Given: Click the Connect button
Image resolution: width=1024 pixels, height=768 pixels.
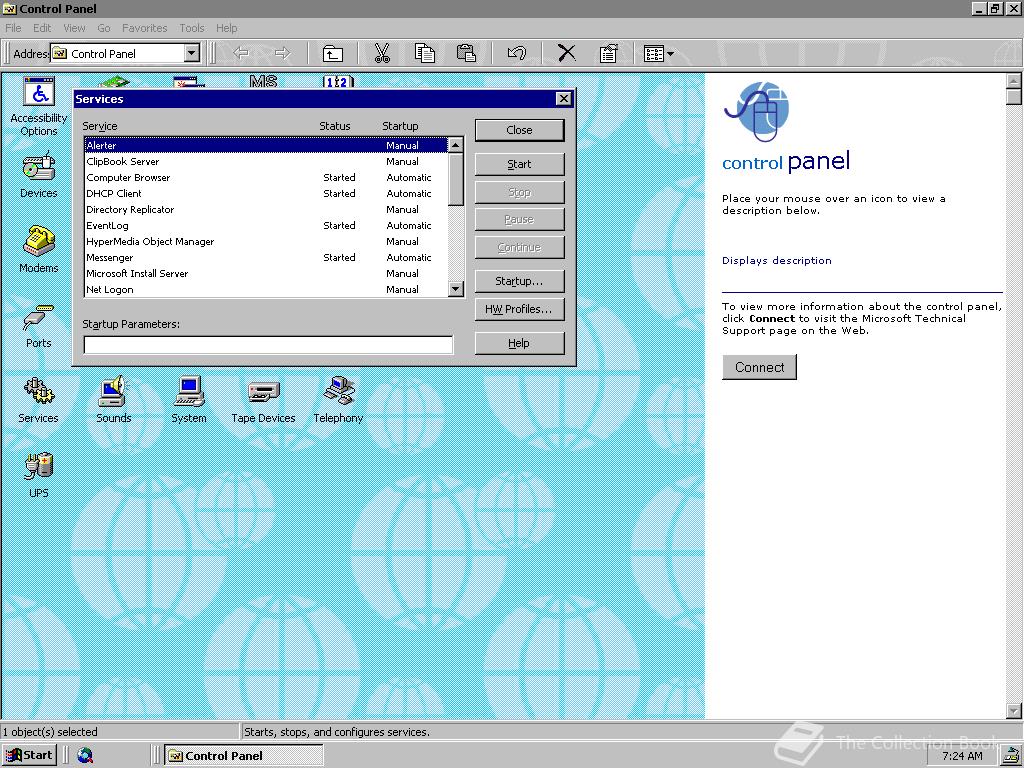Looking at the screenshot, I should (760, 367).
